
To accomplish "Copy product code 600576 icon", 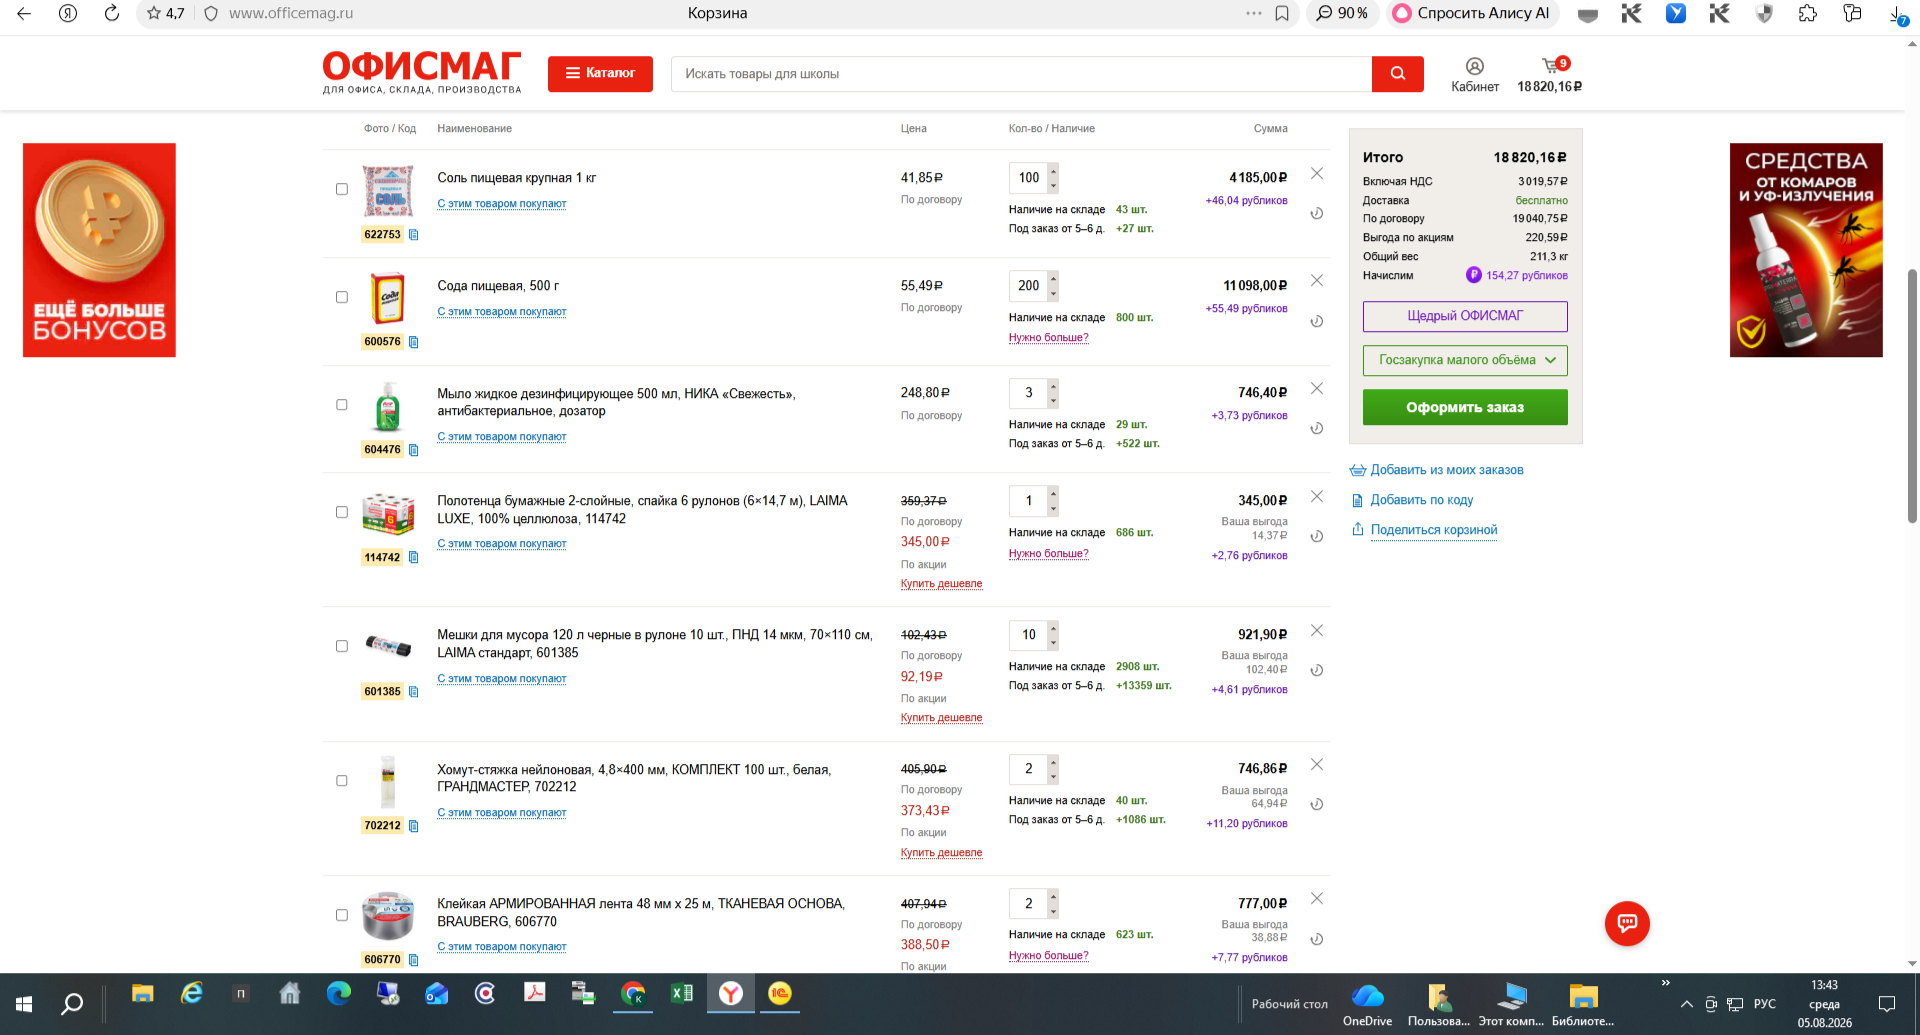I will pyautogui.click(x=414, y=342).
